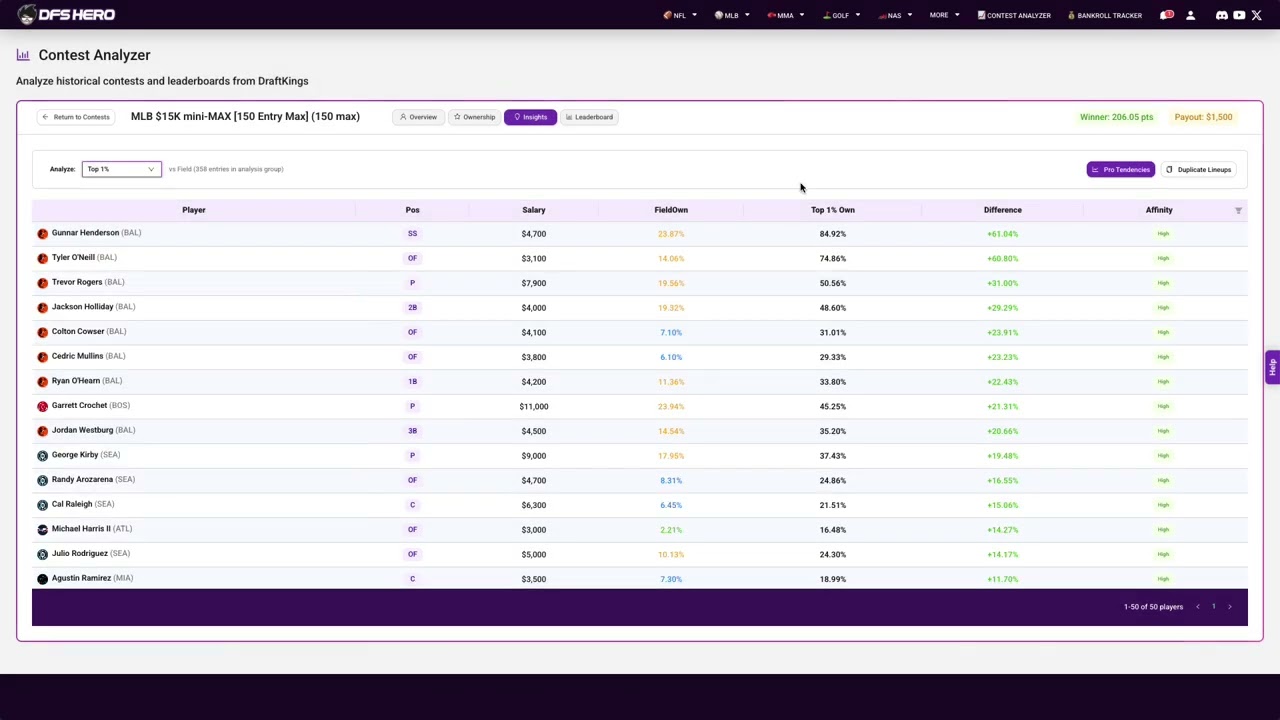Click the $11,000 salary cell
Image resolution: width=1280 pixels, height=720 pixels.
(x=534, y=406)
